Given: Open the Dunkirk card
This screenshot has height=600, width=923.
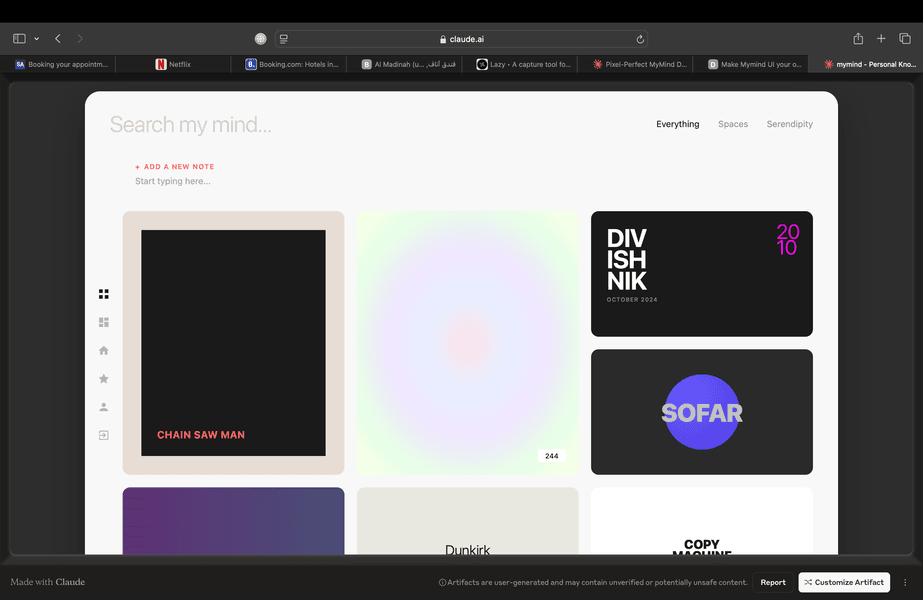Looking at the screenshot, I should [x=467, y=521].
